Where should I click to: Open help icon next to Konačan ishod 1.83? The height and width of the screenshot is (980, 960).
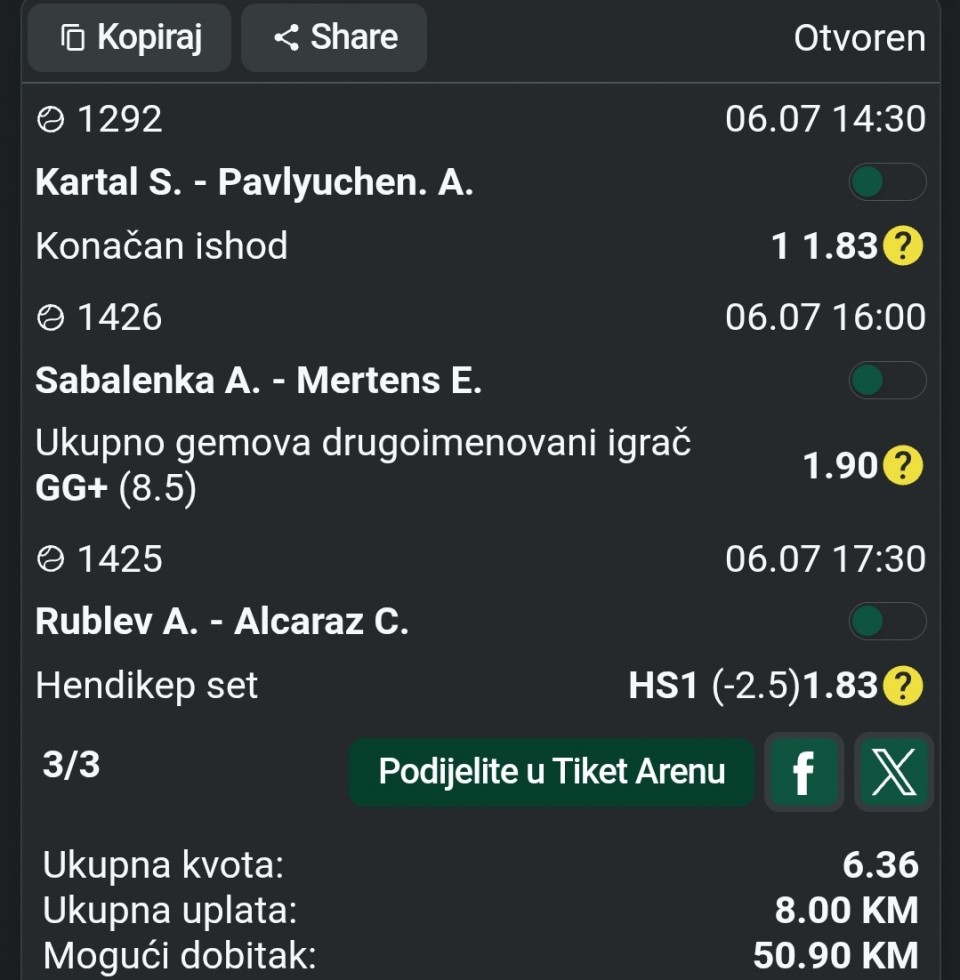point(902,246)
